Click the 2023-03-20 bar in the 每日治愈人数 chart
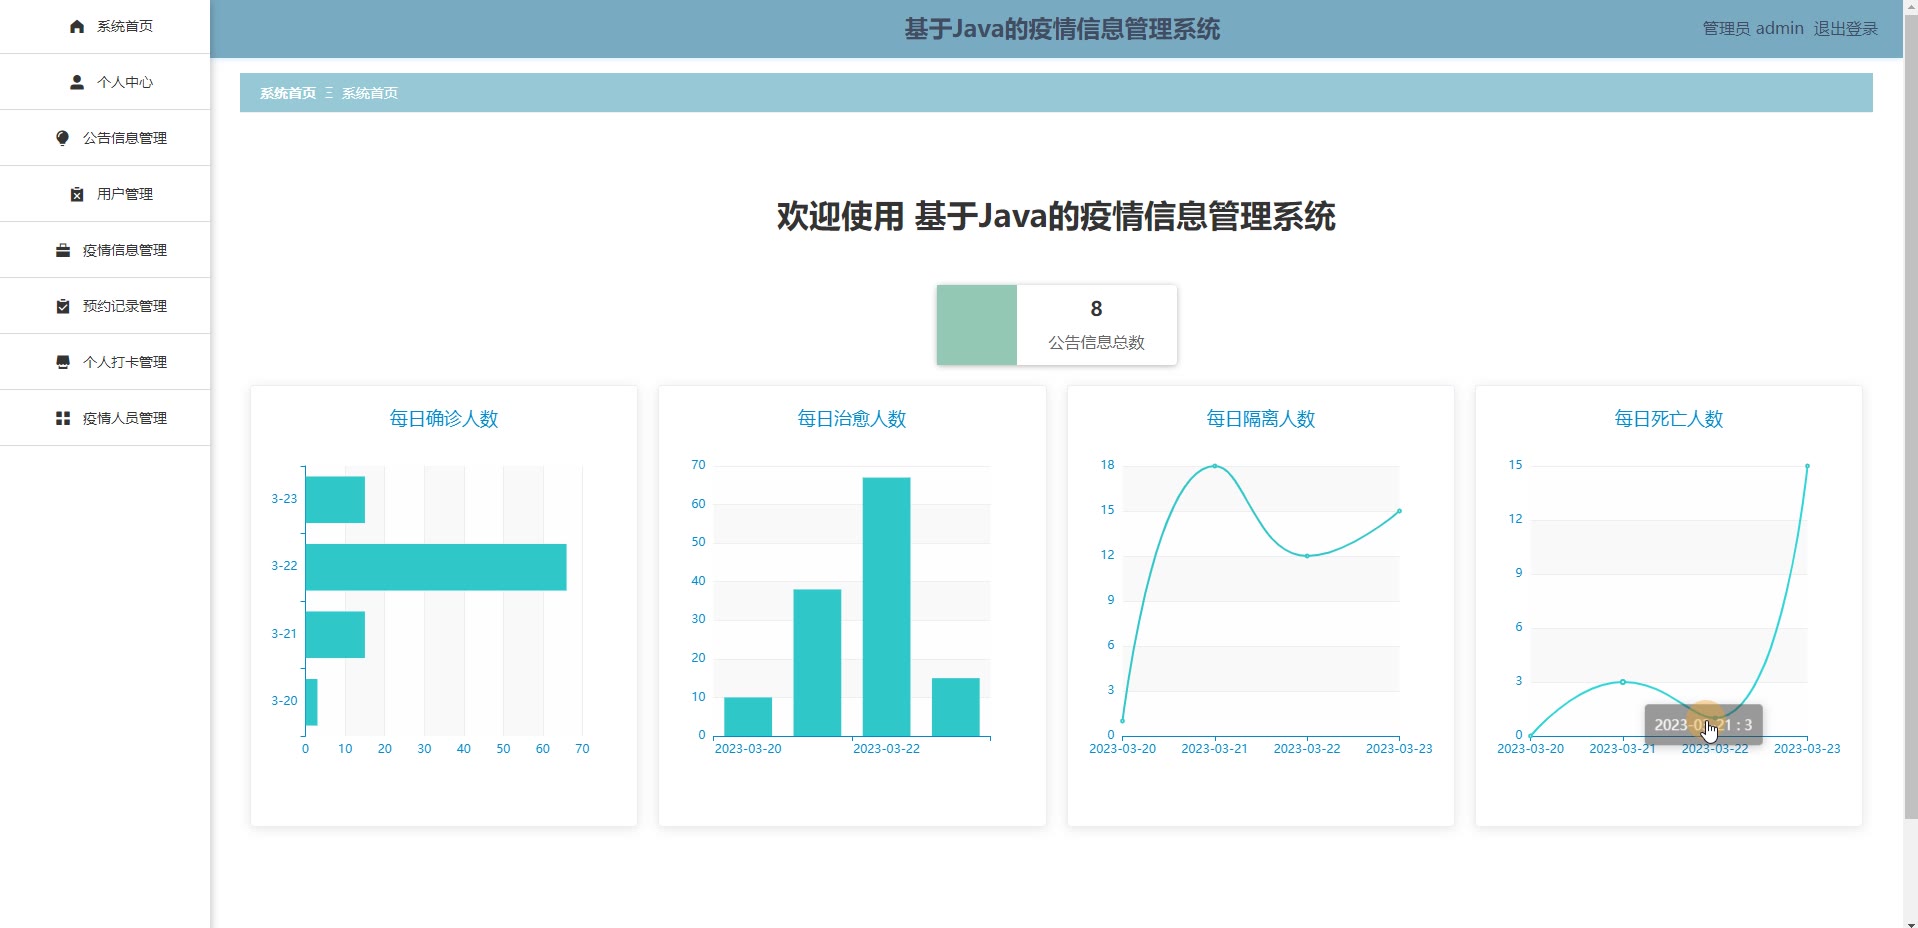Screen dimensions: 1918x928 pos(748,717)
